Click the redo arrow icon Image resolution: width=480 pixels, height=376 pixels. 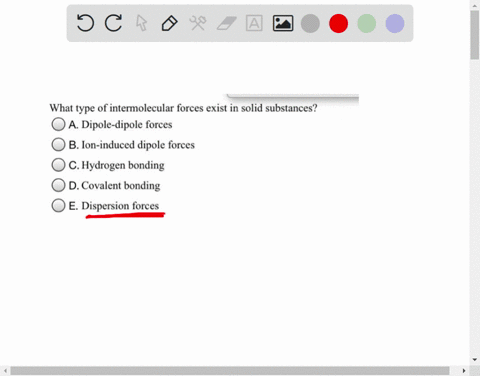(x=113, y=23)
